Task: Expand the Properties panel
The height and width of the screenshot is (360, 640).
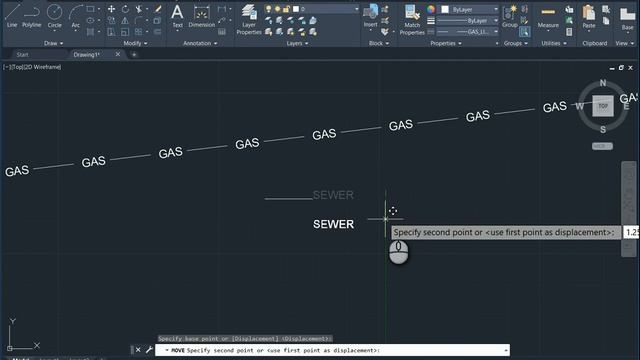Action: (446, 43)
